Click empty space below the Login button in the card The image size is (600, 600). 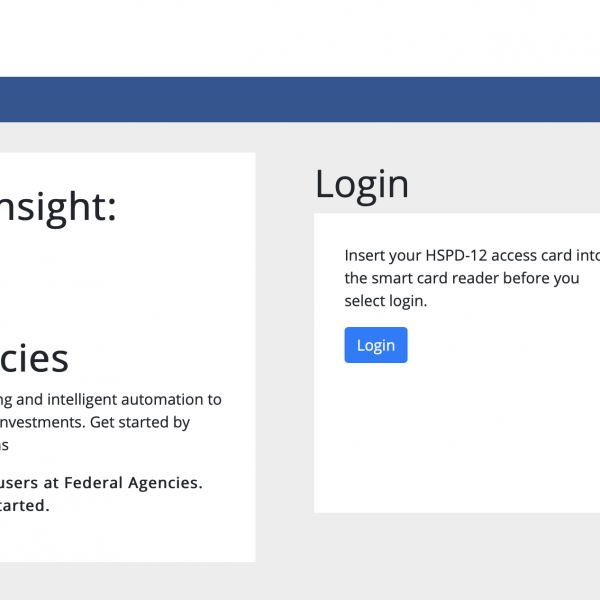[x=450, y=440]
